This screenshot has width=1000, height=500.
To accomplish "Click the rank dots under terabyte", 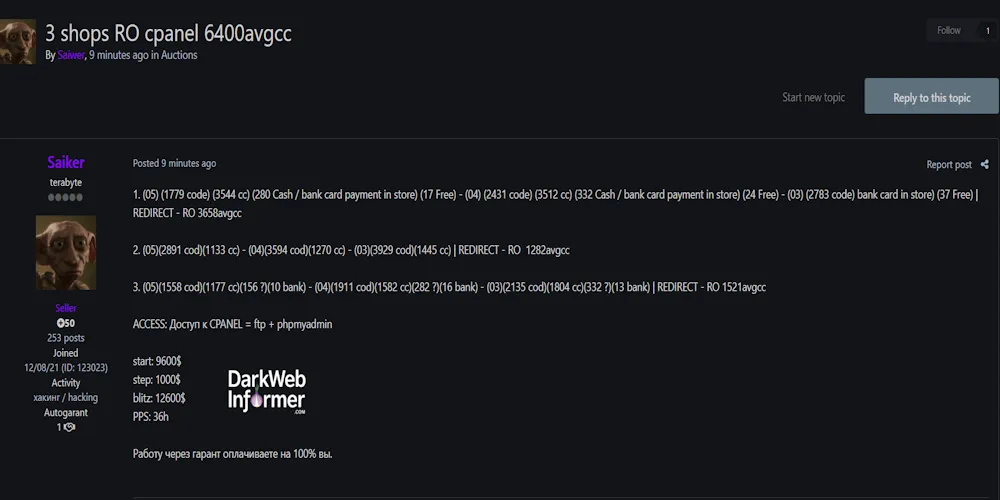I will pos(66,197).
